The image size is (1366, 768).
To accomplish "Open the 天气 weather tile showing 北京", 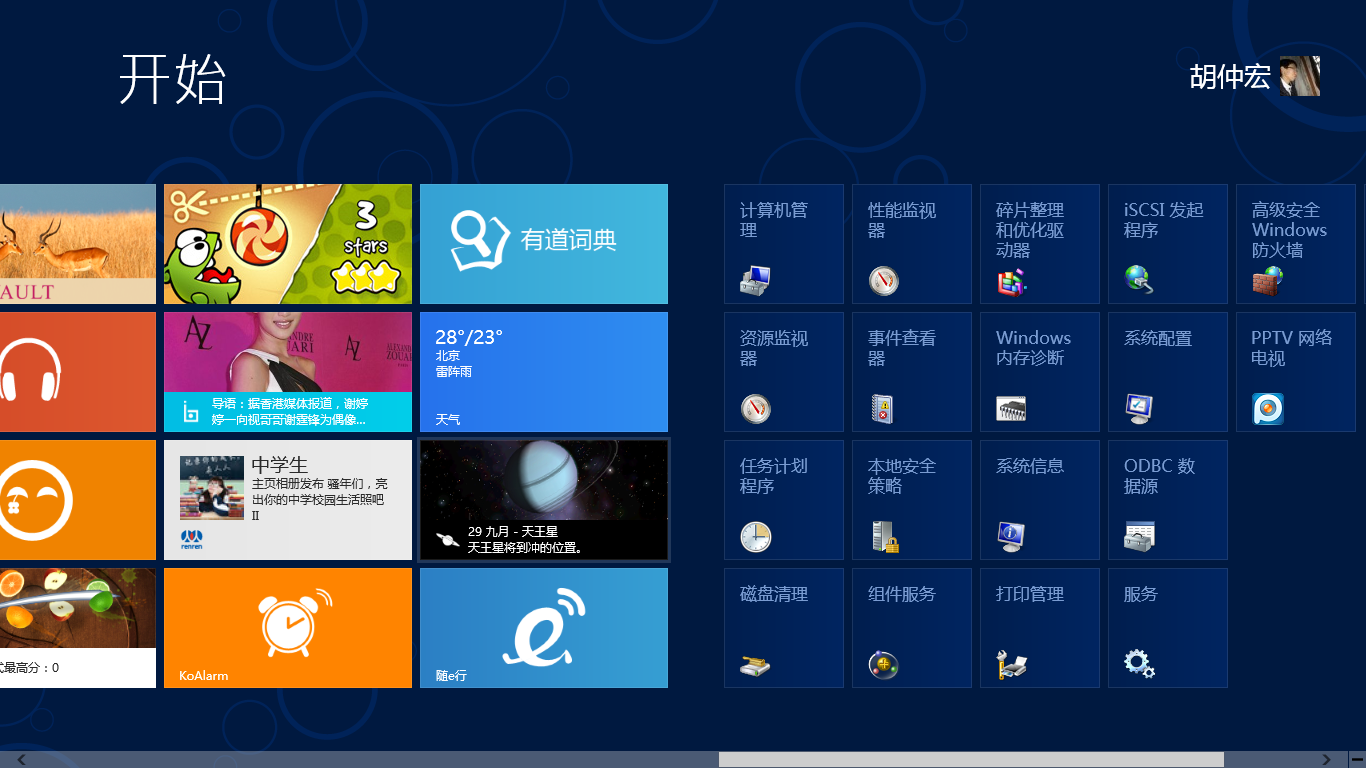I will 544,372.
